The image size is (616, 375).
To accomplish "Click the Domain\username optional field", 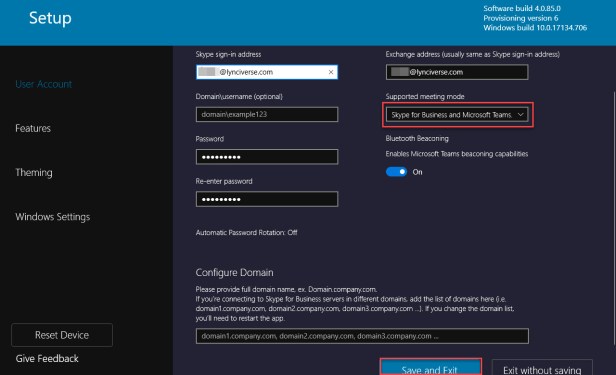I will pyautogui.click(x=267, y=114).
